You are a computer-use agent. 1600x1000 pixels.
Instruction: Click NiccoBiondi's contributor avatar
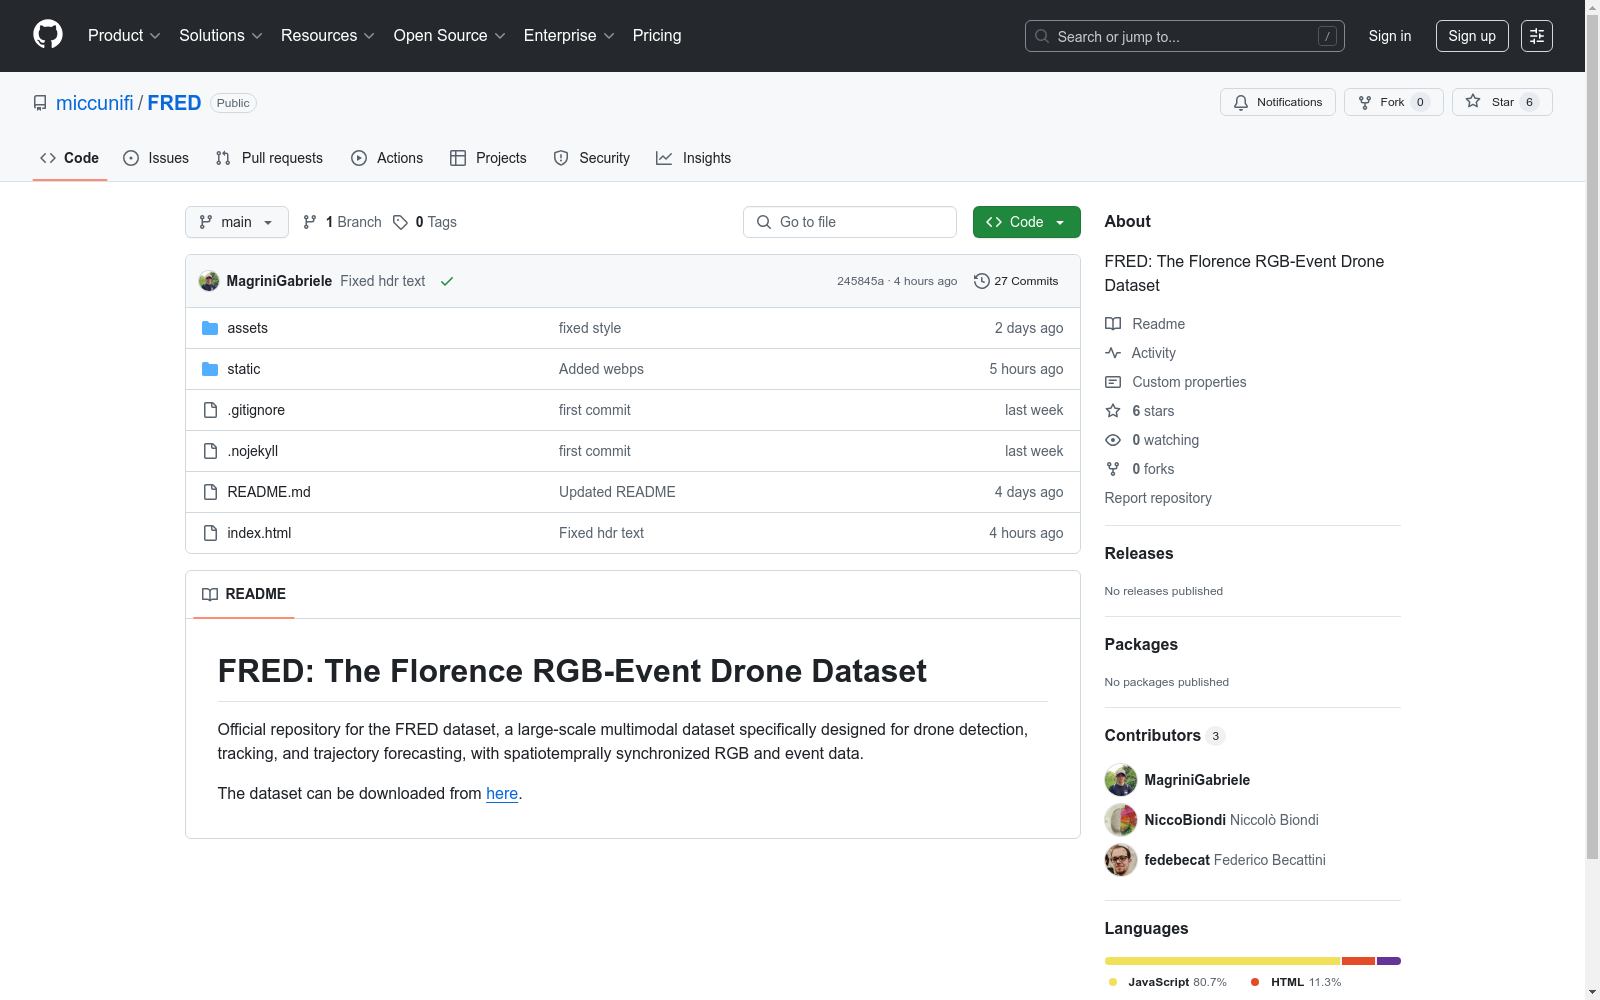pos(1121,820)
